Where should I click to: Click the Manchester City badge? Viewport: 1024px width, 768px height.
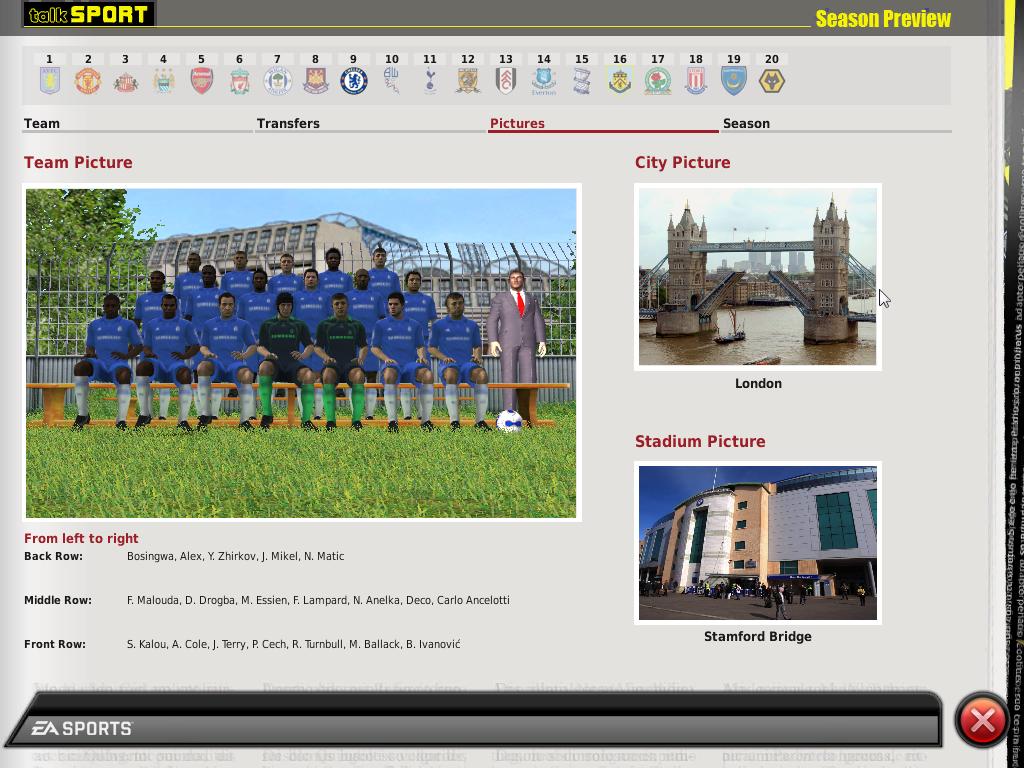click(x=163, y=80)
